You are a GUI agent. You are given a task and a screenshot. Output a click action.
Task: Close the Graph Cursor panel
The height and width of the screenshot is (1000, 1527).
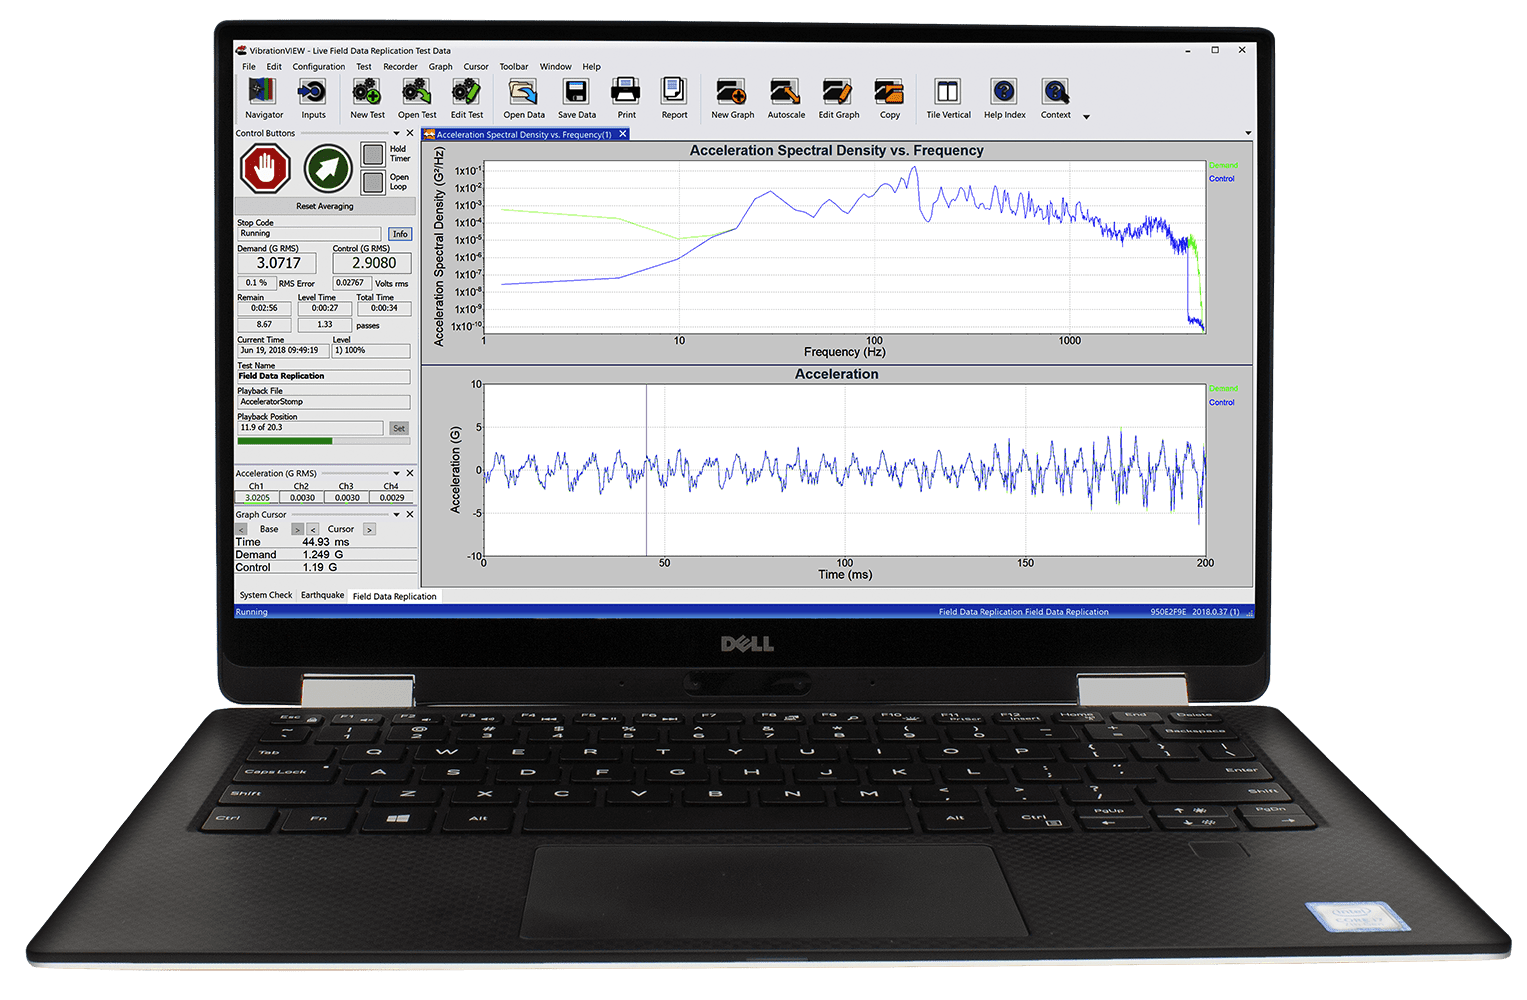click(410, 514)
